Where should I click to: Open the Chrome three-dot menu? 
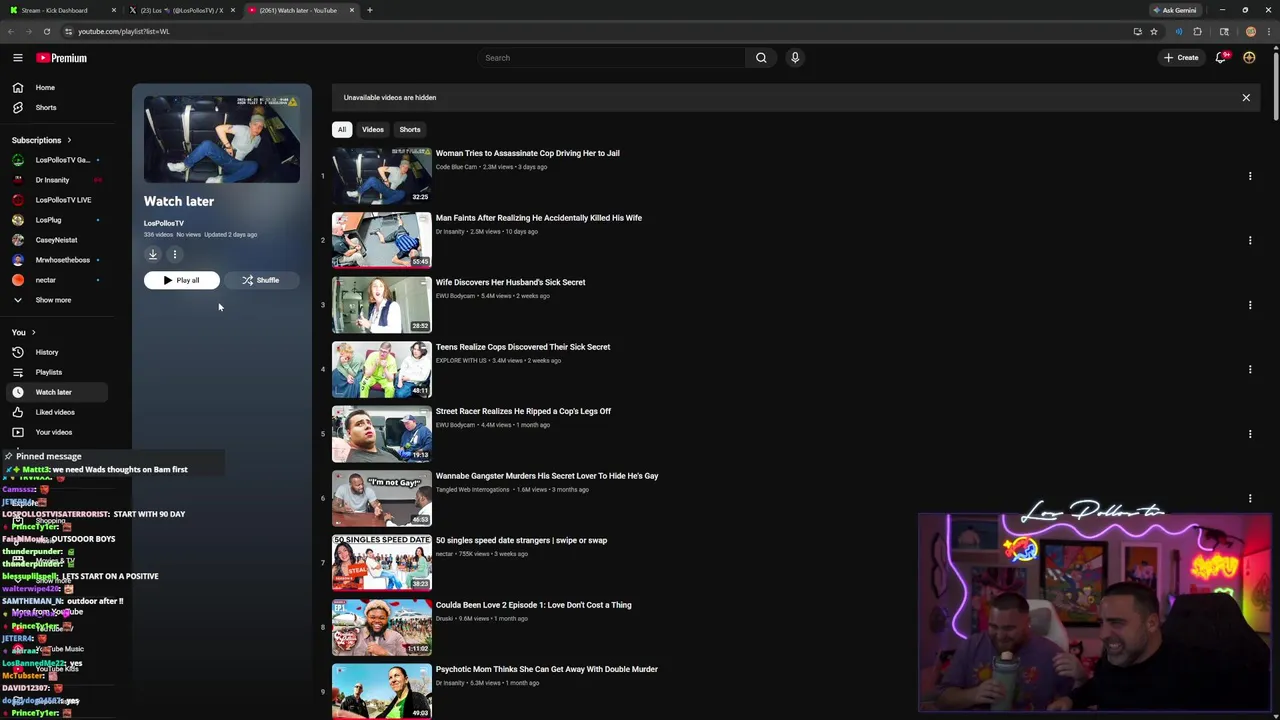(x=1269, y=31)
